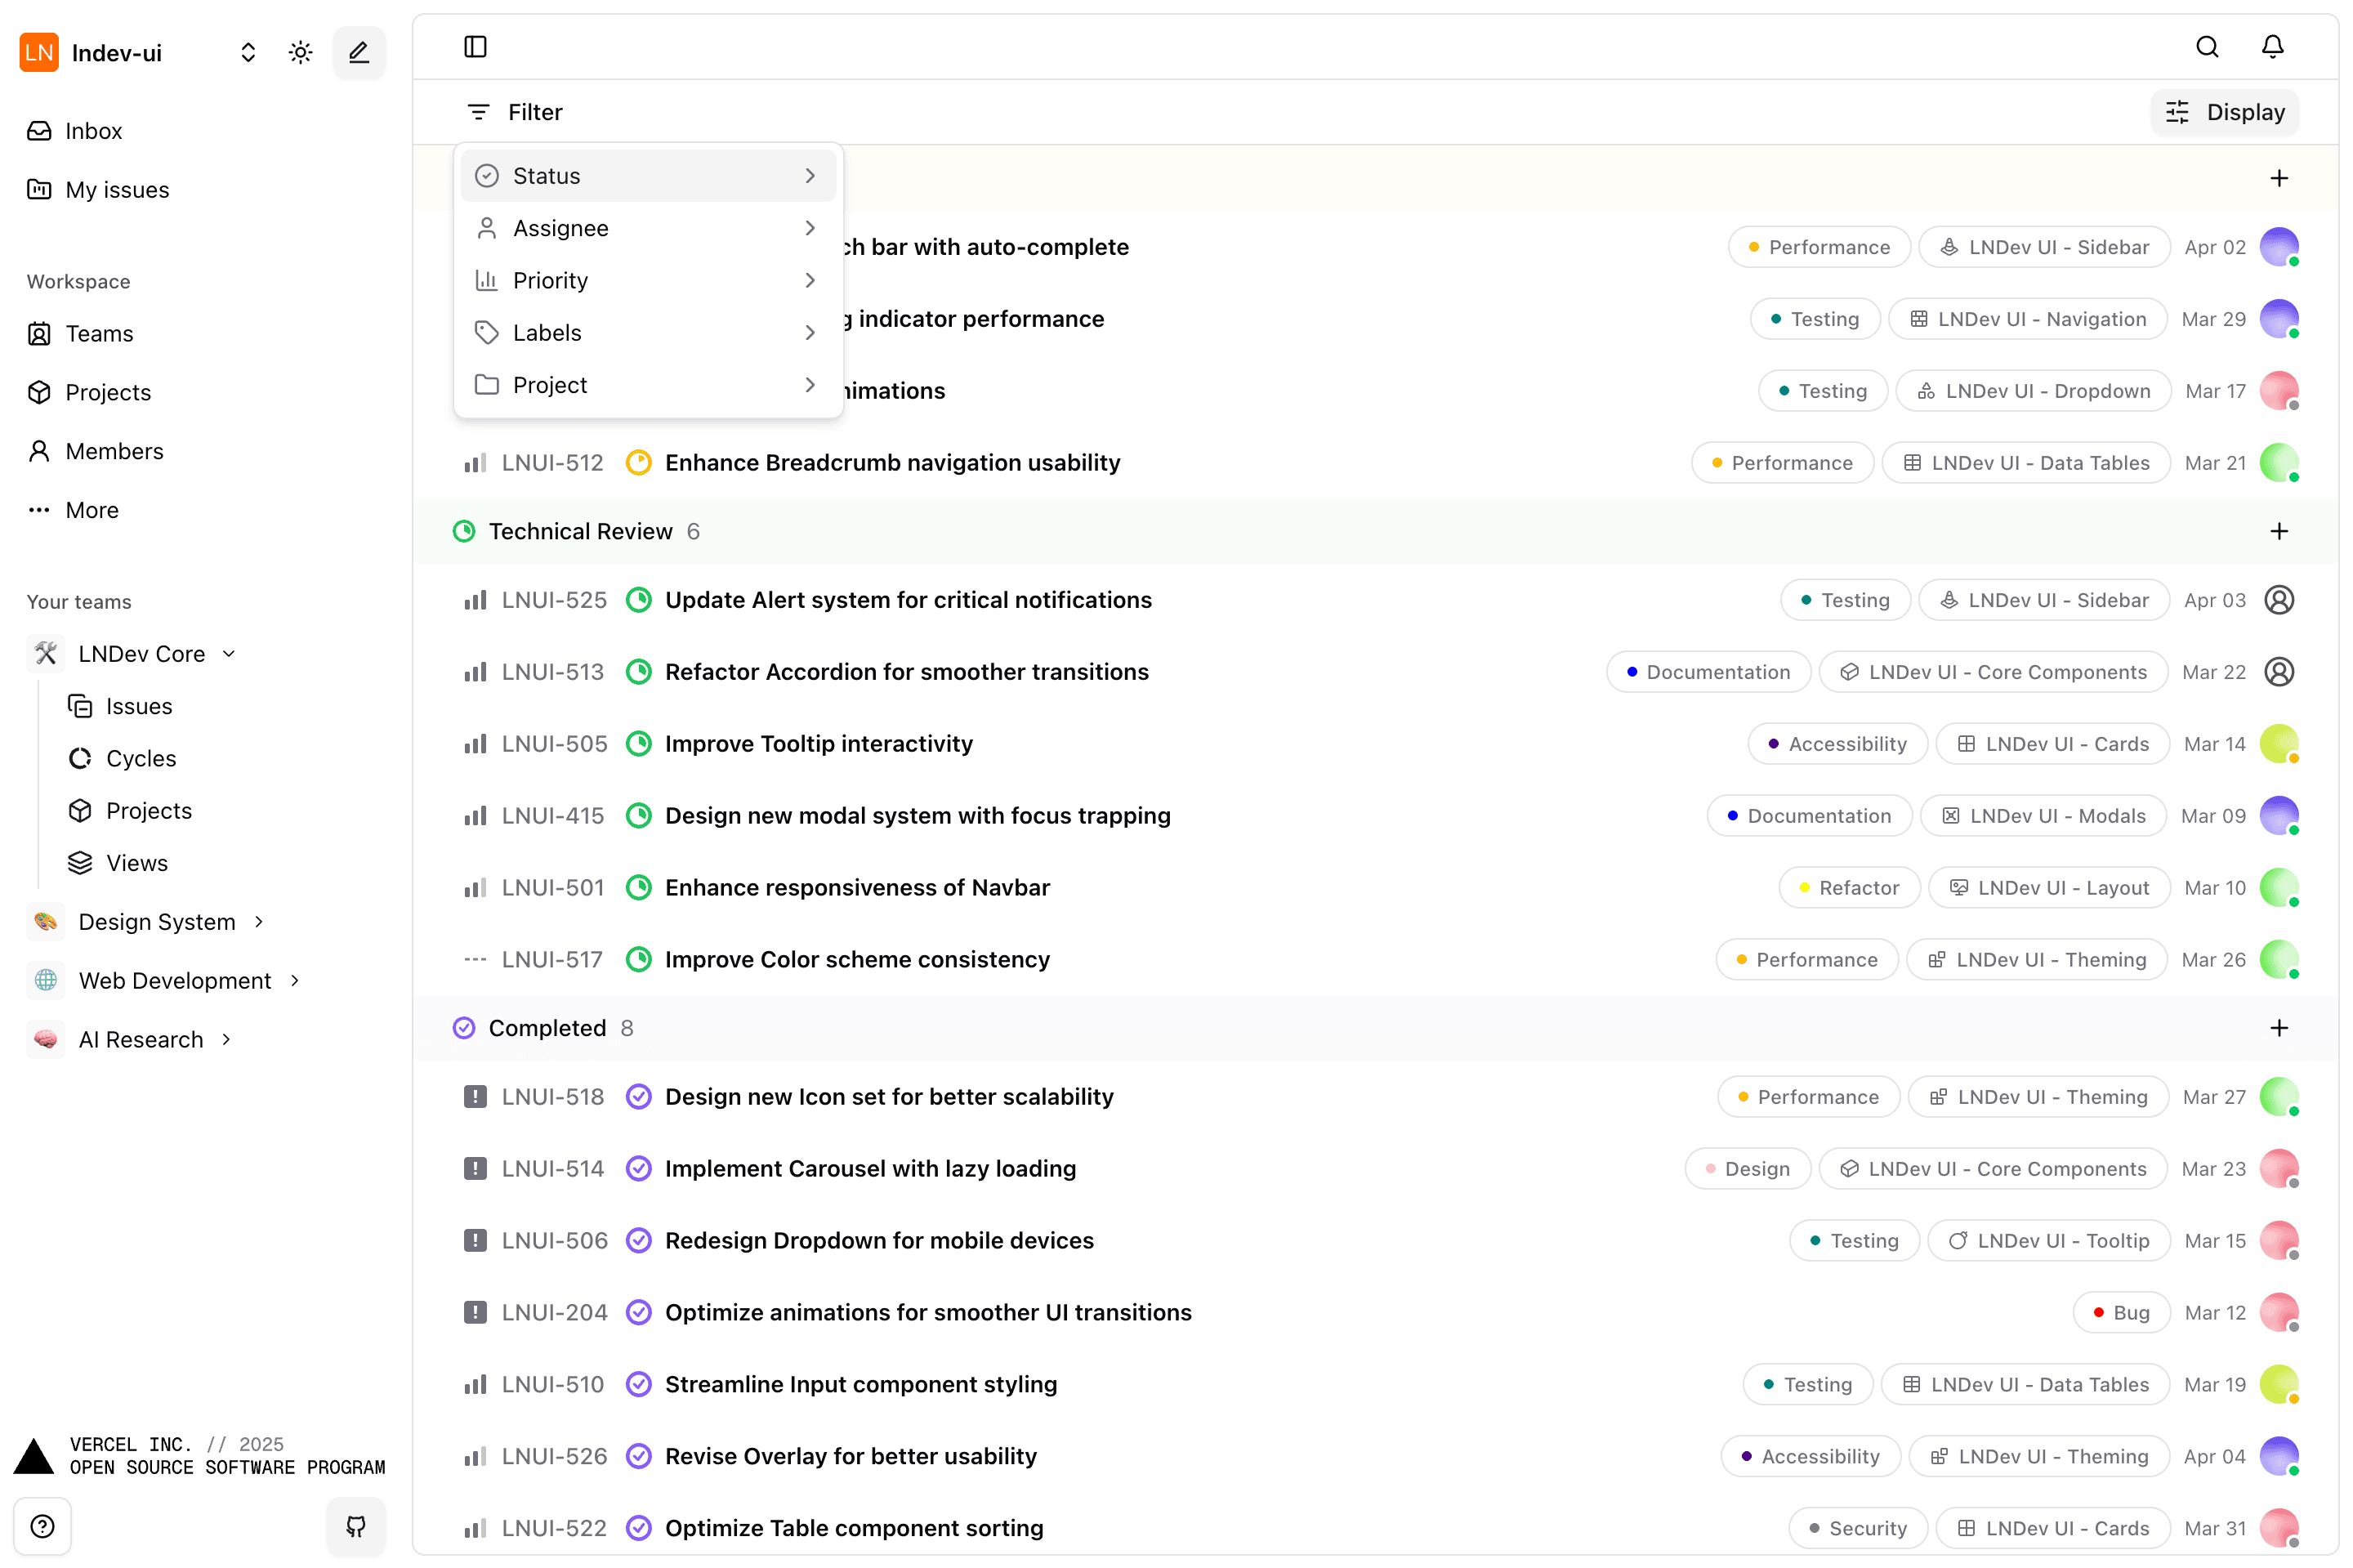Click the in-progress status circle of LNUI-525
The image size is (2353, 1568).
coord(639,599)
